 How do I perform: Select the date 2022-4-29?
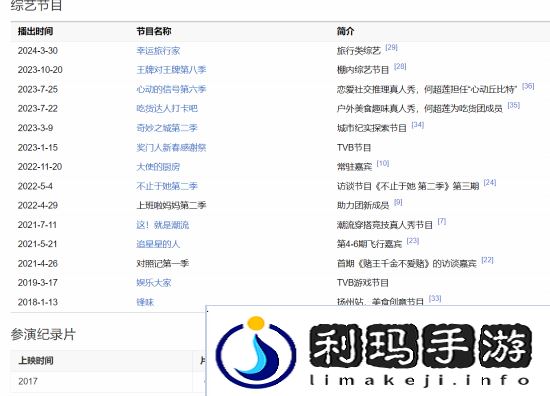(x=38, y=206)
